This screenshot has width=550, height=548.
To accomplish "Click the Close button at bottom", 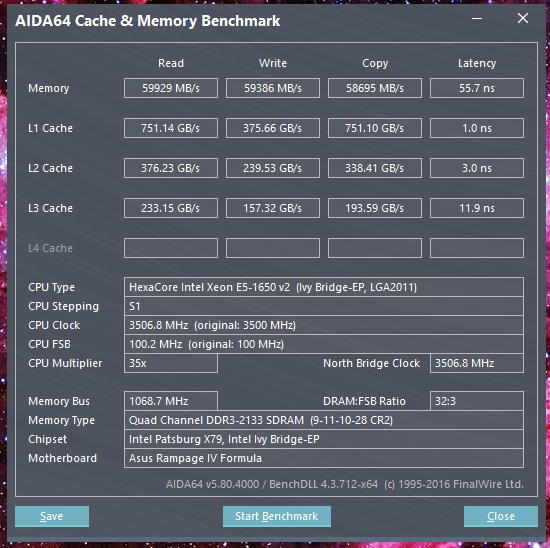I will click(x=501, y=516).
